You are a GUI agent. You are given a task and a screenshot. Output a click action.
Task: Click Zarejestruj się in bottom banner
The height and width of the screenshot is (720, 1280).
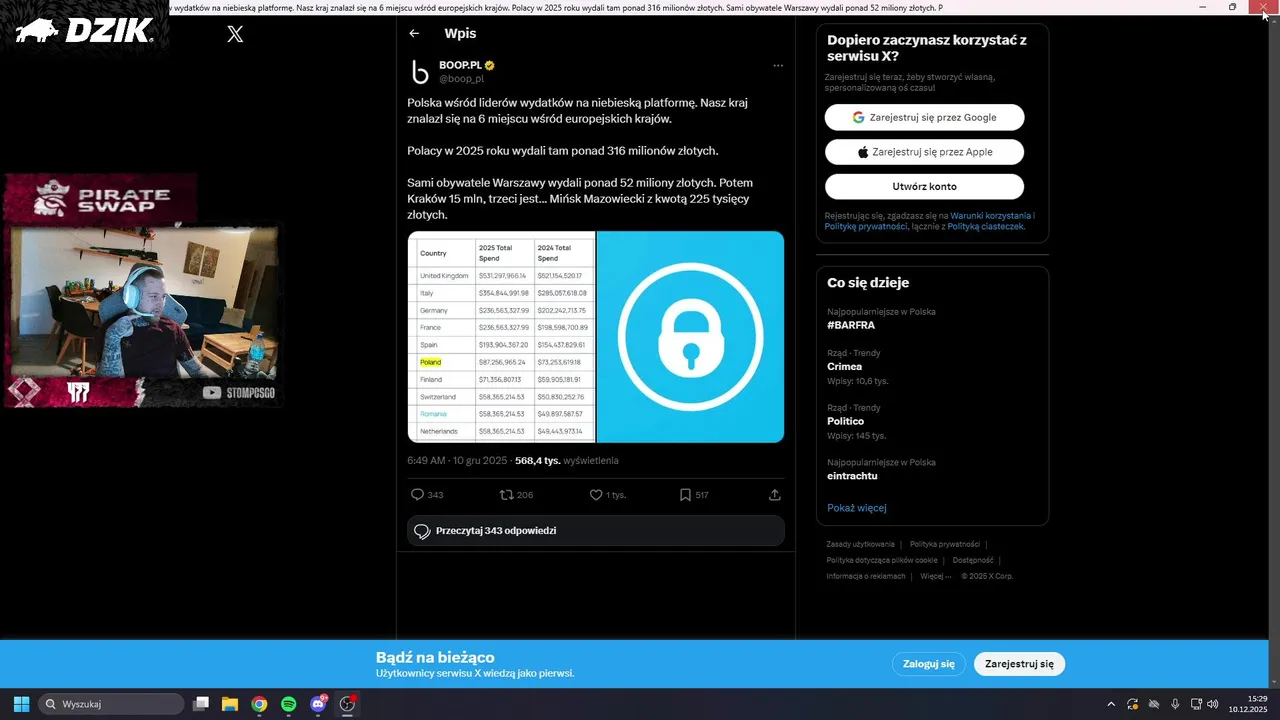[1019, 664]
